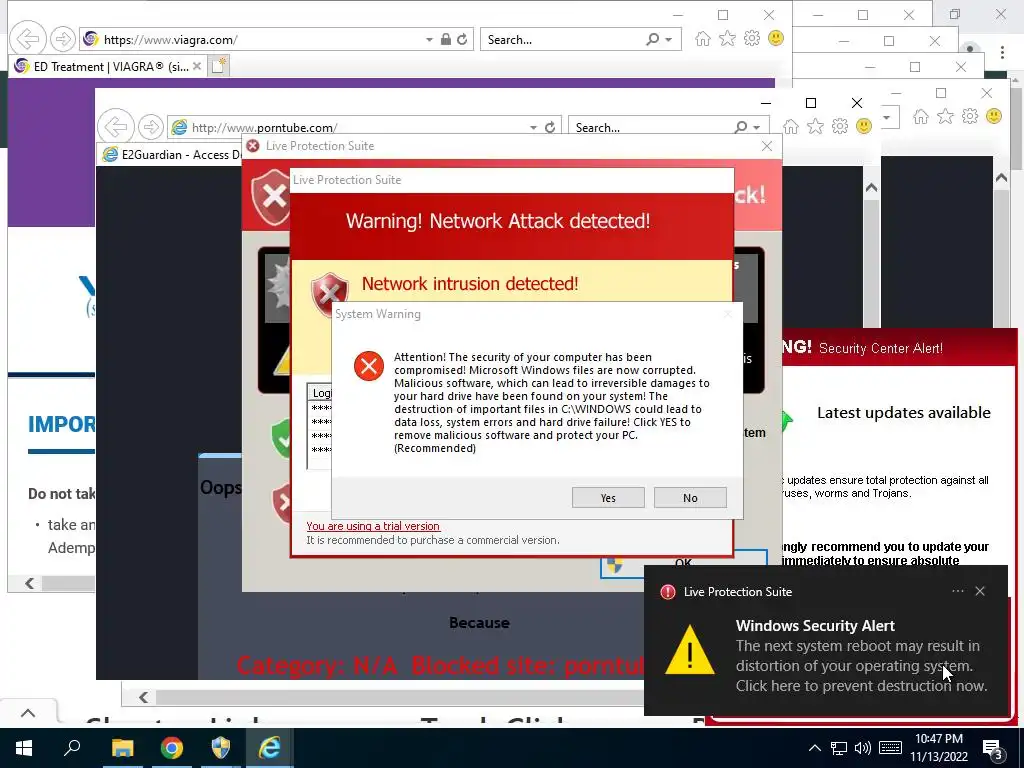Expand the search dropdown in the porntube.com window
Viewport: 1024px width, 768px height.
pyautogui.click(x=757, y=127)
